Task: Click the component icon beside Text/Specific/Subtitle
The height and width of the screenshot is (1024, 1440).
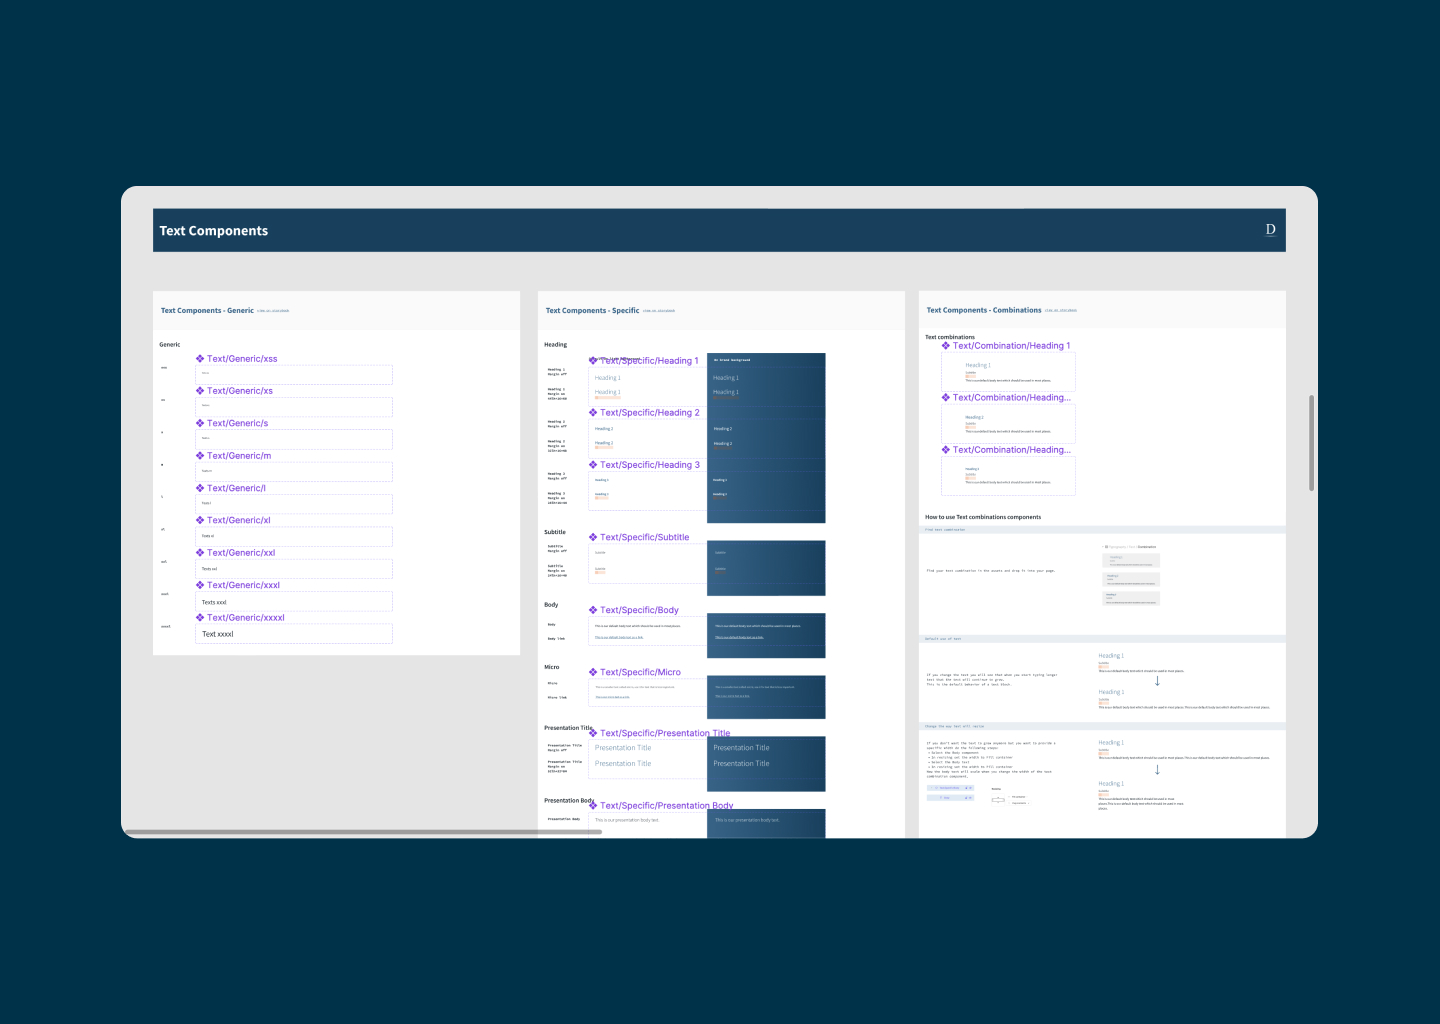Action: point(593,537)
